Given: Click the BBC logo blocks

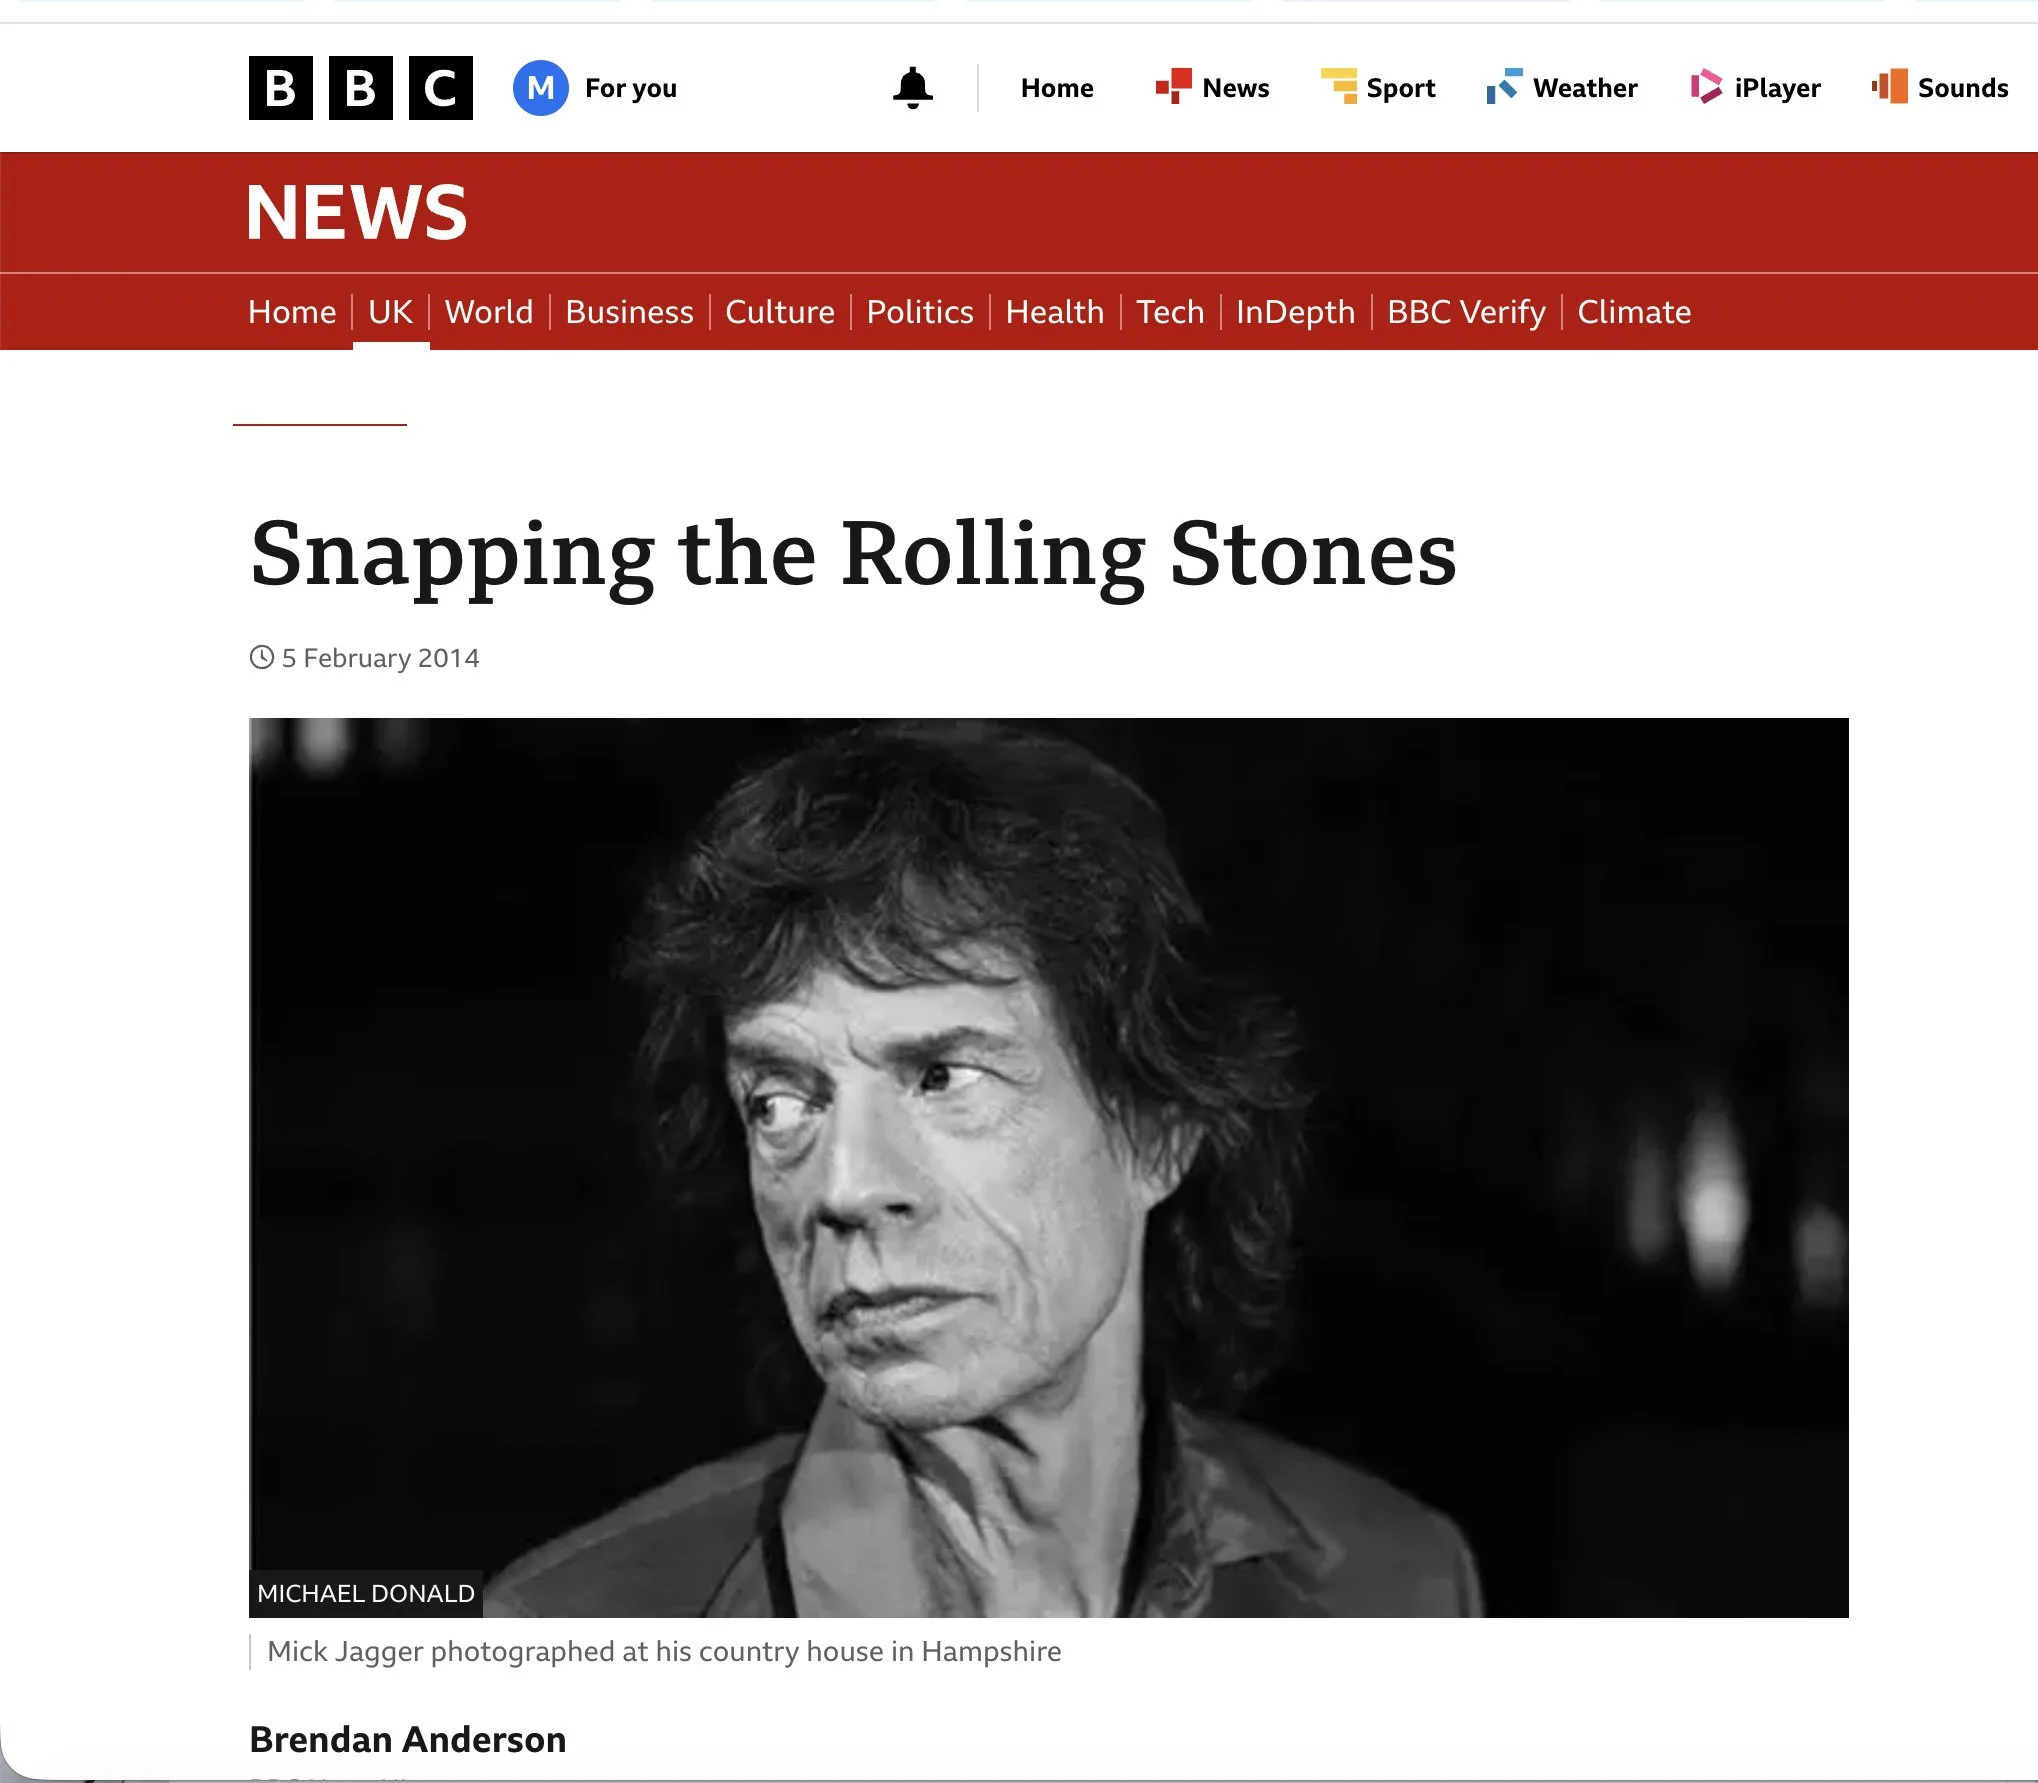Looking at the screenshot, I should [x=360, y=88].
